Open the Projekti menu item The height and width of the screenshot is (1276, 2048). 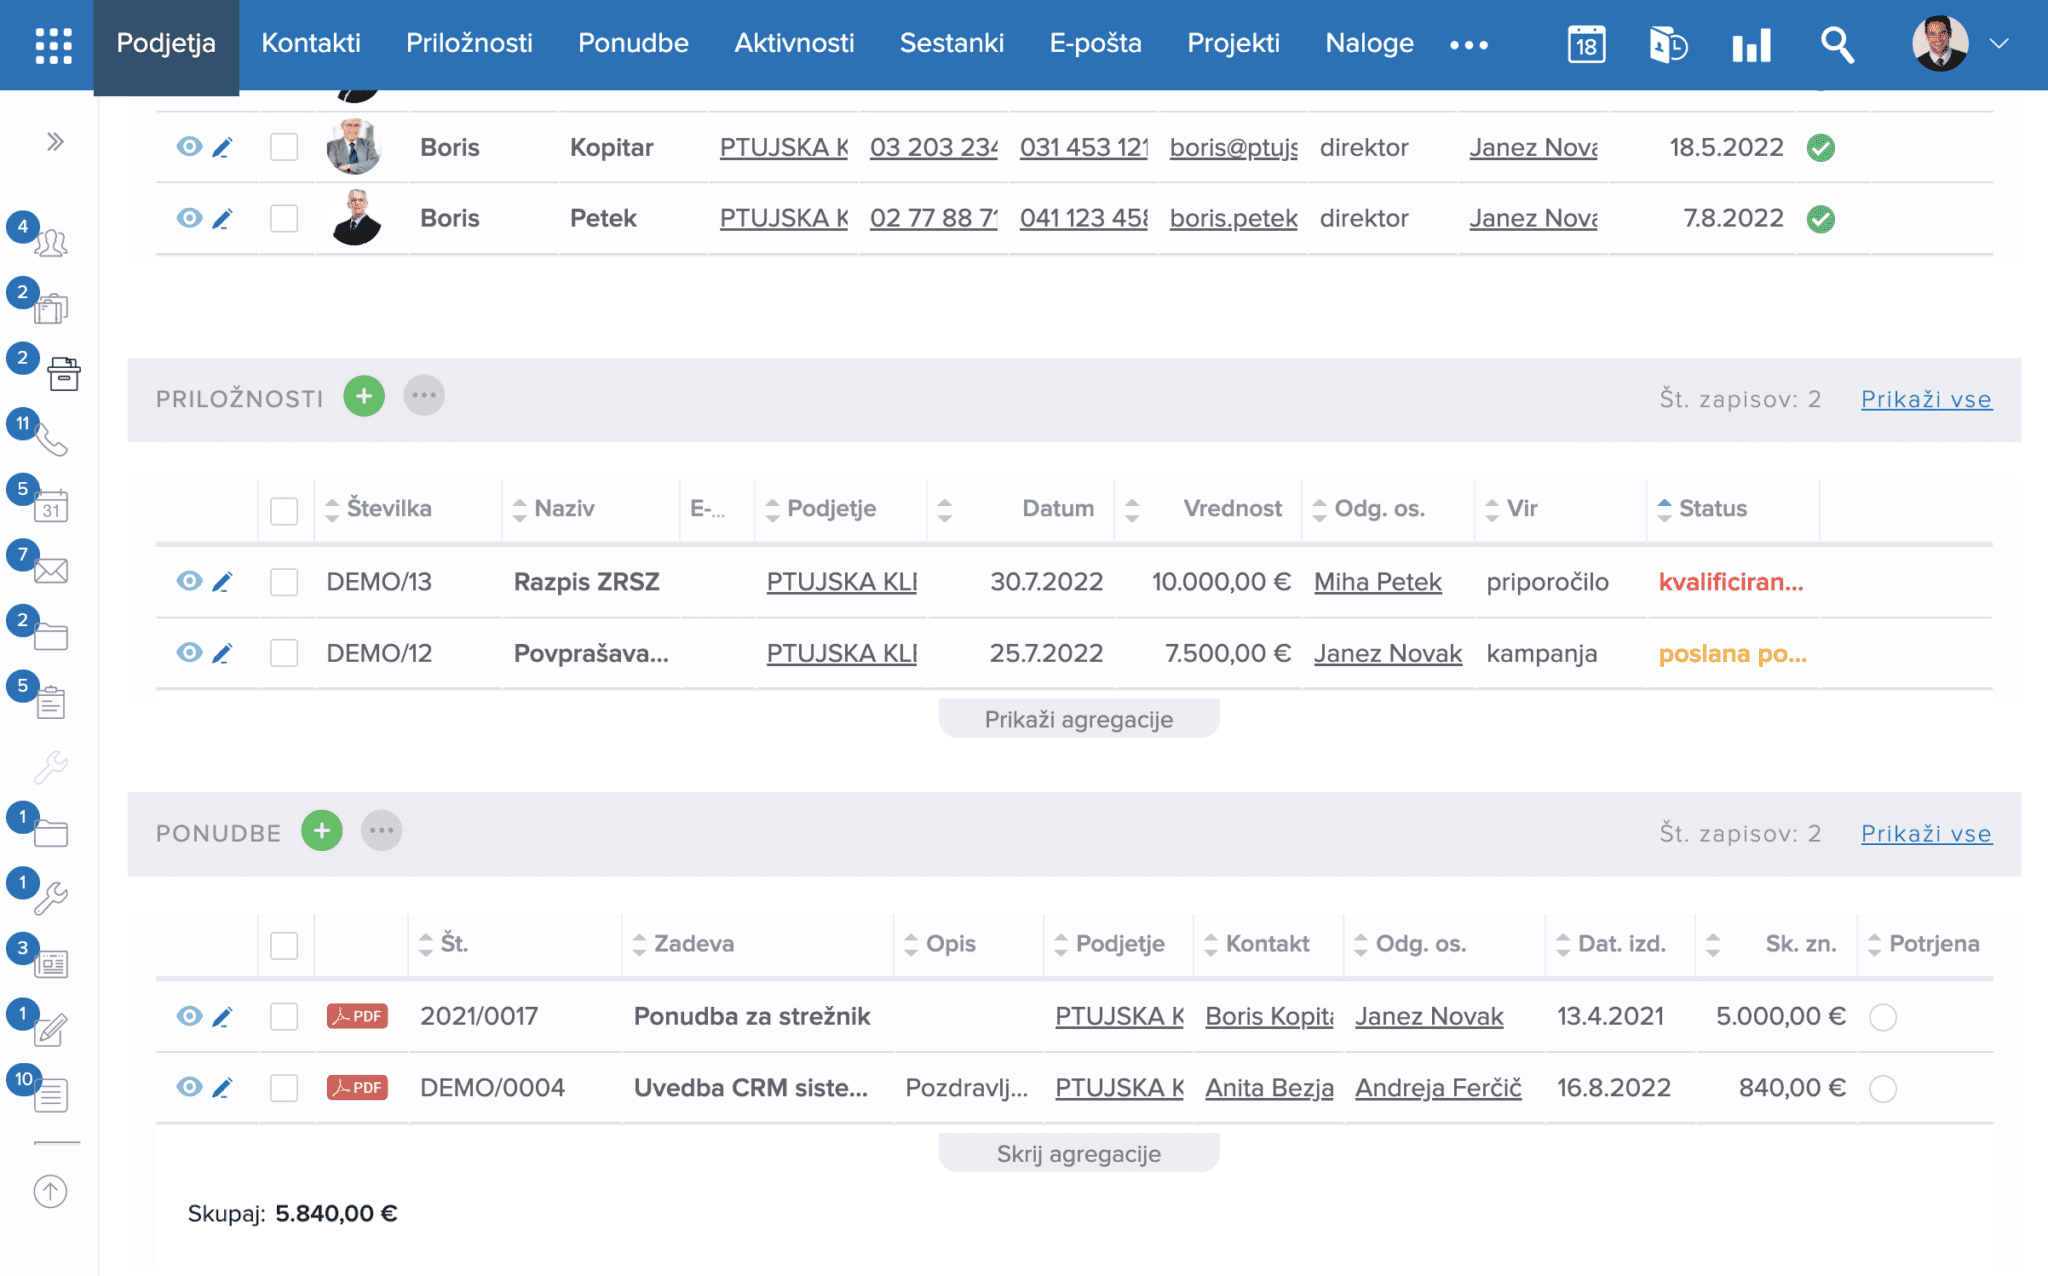pos(1233,44)
